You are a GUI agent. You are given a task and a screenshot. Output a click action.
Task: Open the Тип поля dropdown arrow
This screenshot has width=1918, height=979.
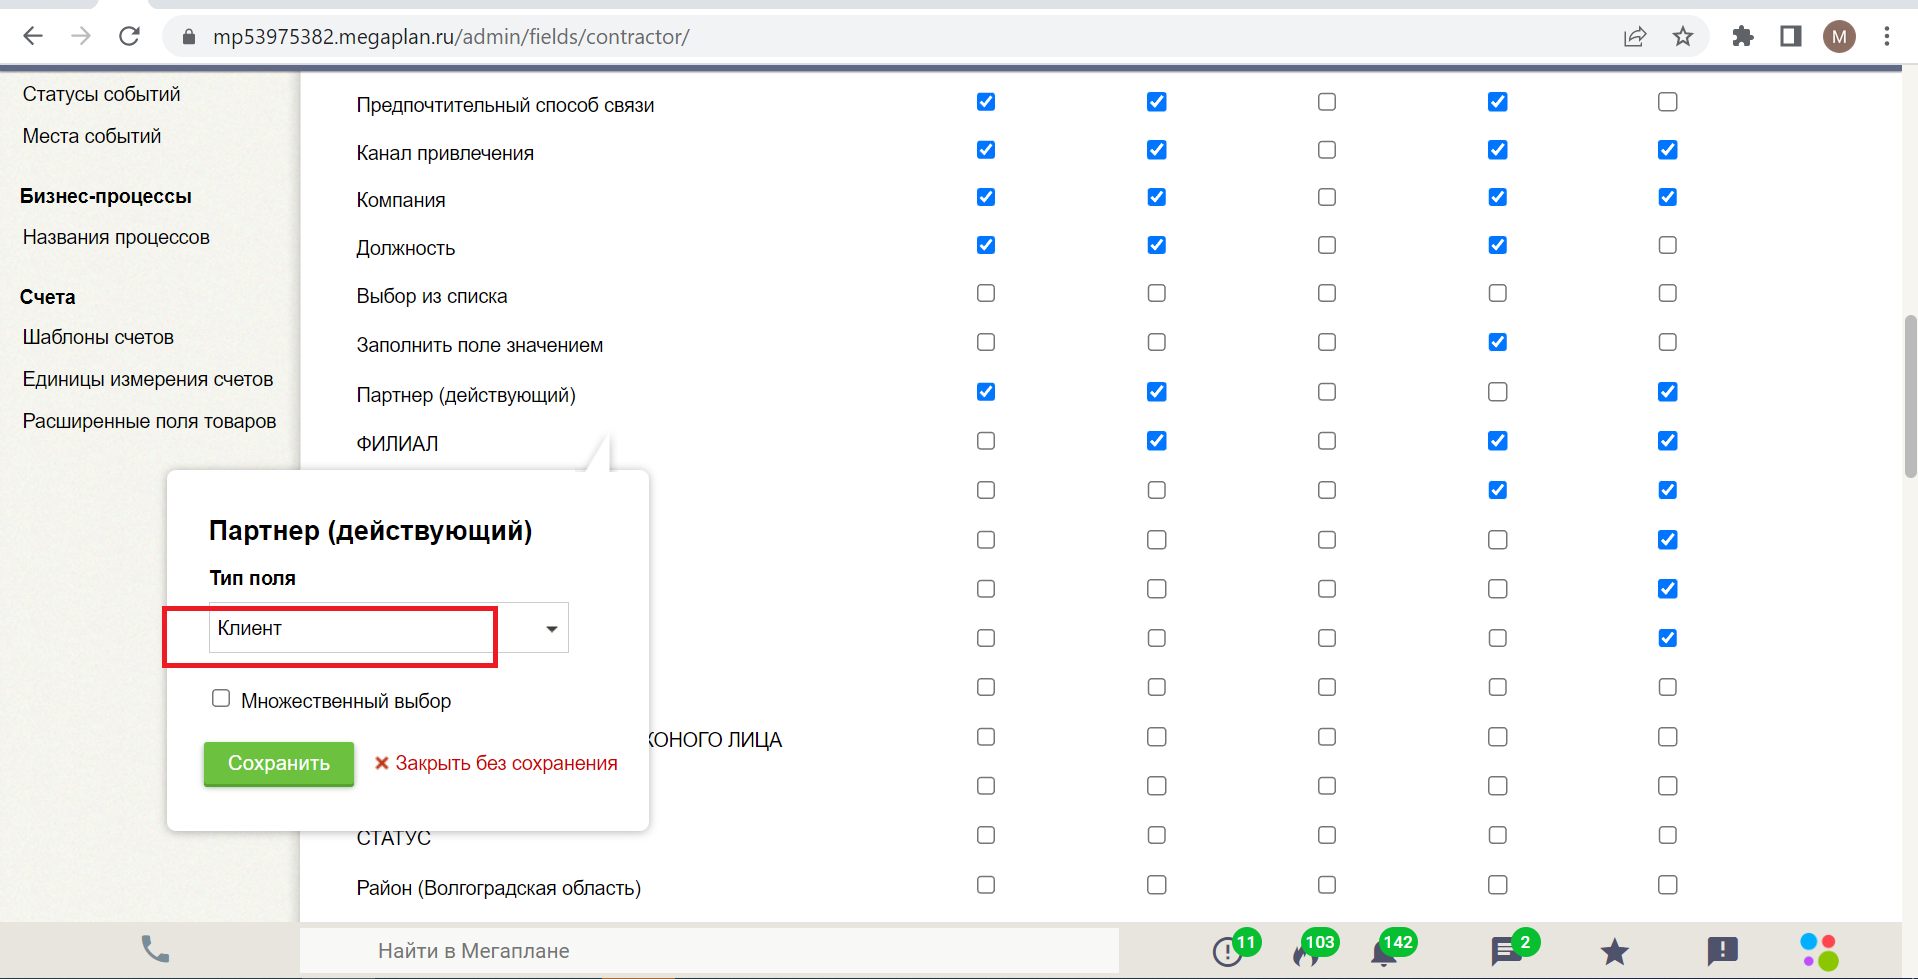coord(551,629)
